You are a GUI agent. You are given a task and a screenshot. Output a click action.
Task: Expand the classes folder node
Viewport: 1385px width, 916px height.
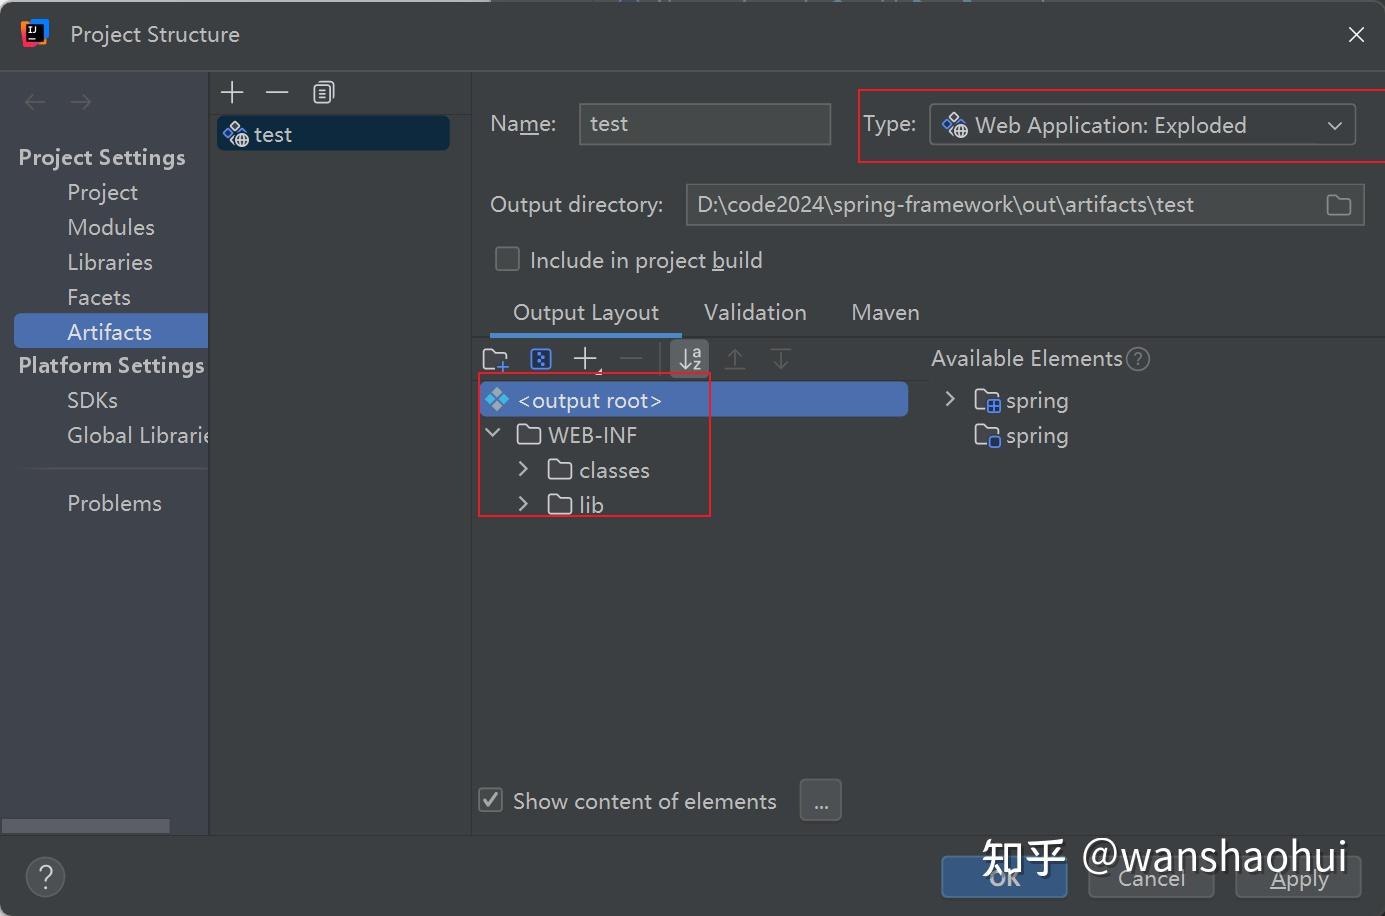coord(522,469)
